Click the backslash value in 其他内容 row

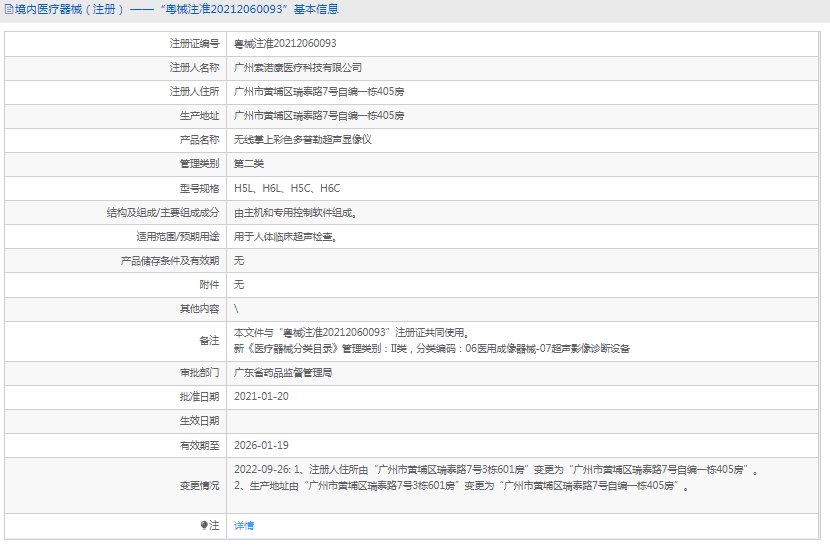236,308
